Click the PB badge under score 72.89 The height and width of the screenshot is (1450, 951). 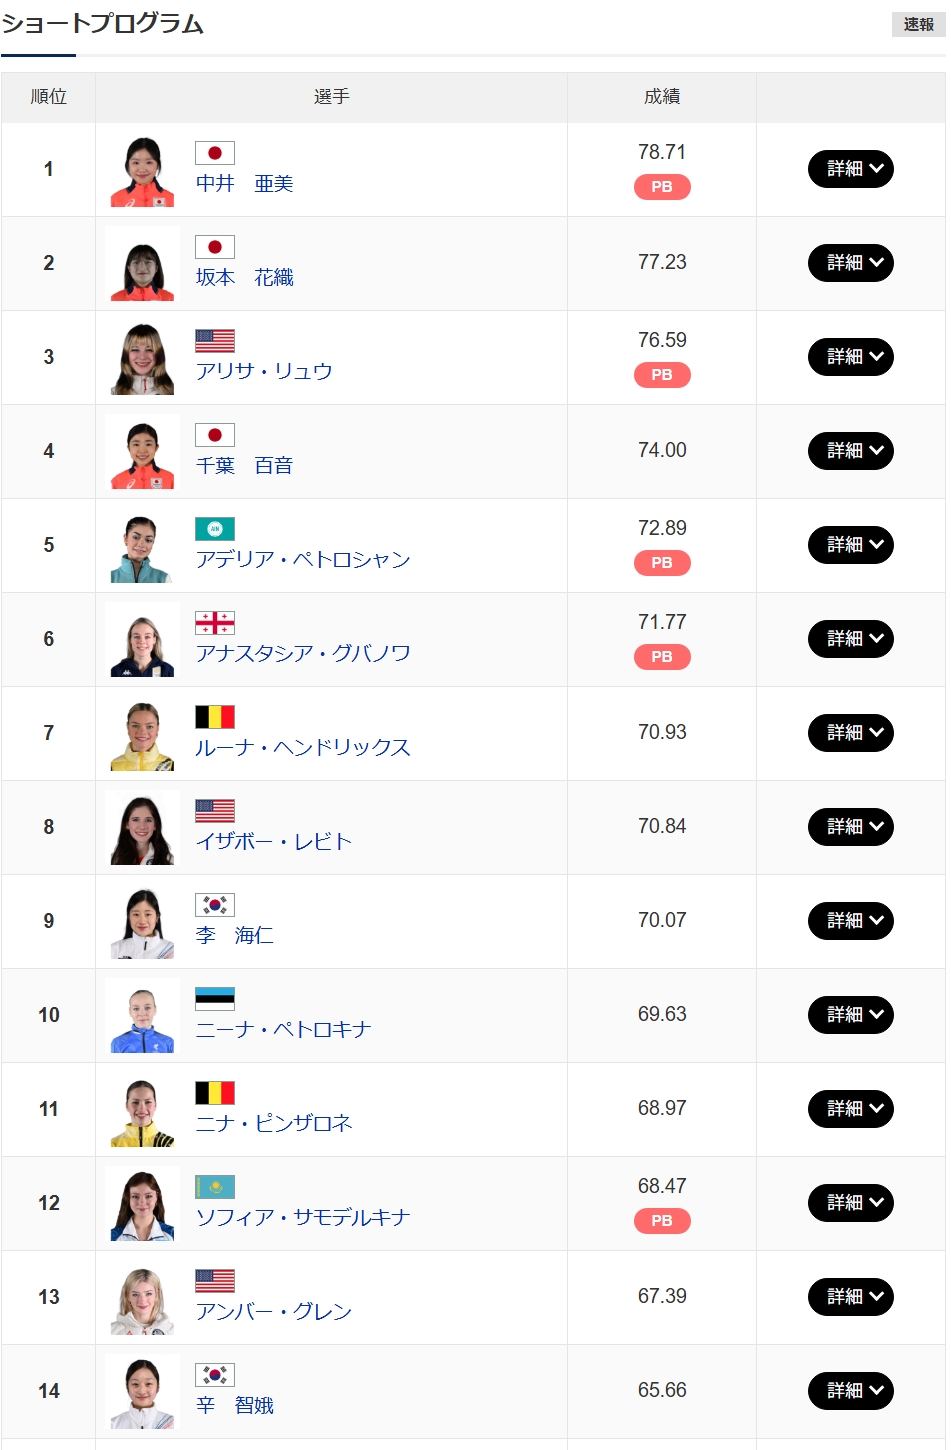661,563
